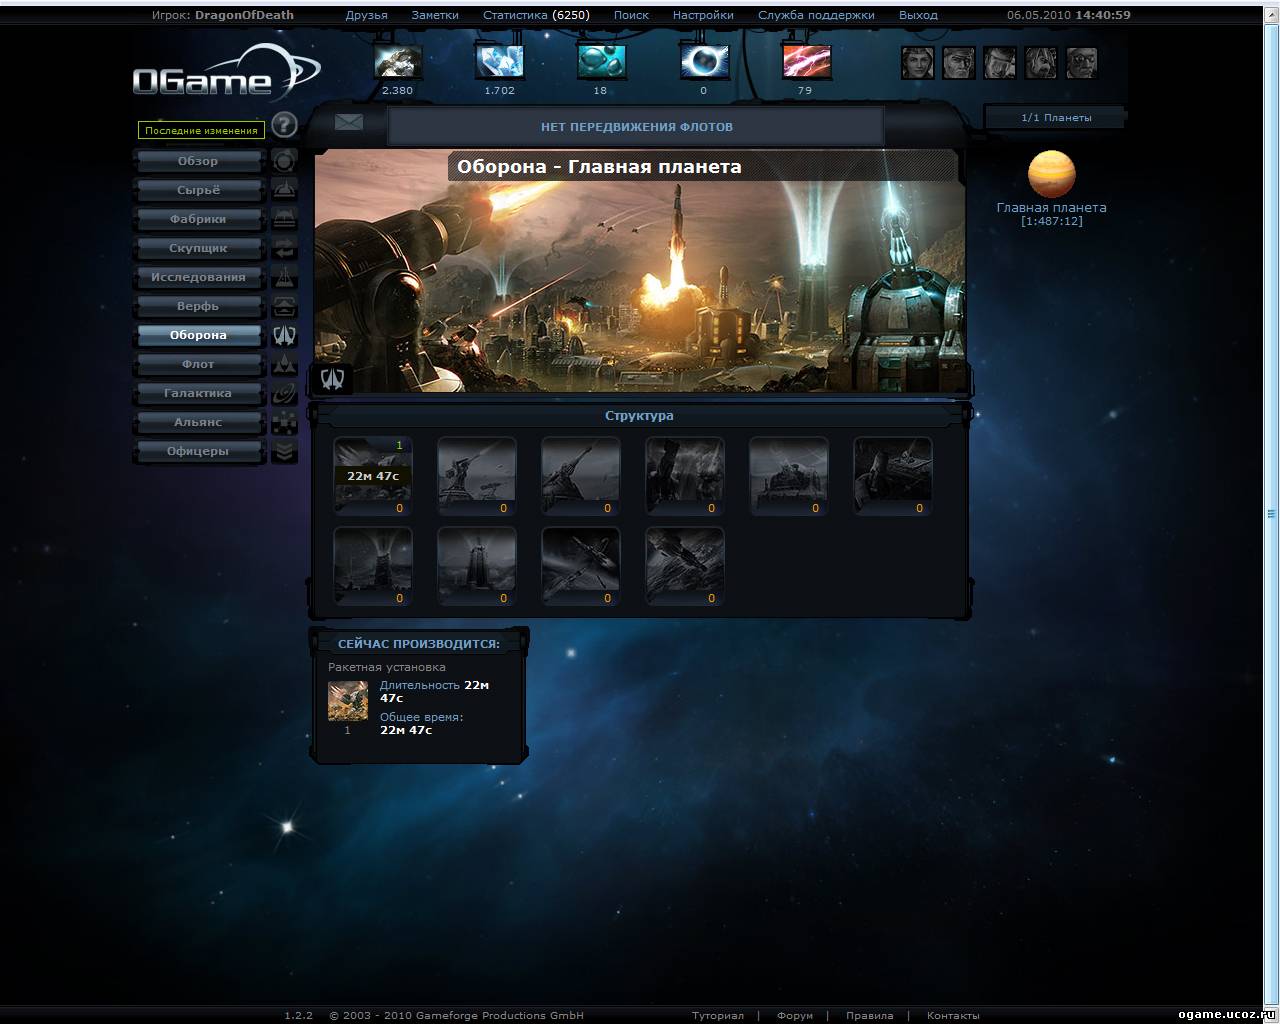Select the orange Главная планета planet image

point(1051,175)
